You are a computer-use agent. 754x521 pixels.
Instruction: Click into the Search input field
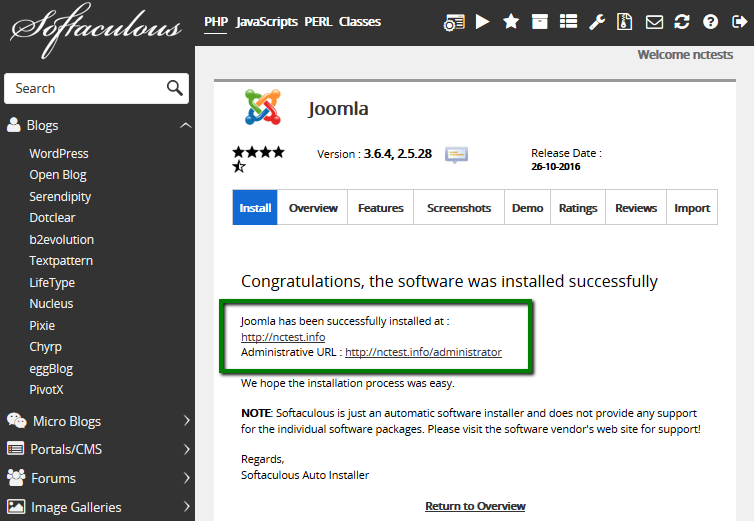[85, 88]
